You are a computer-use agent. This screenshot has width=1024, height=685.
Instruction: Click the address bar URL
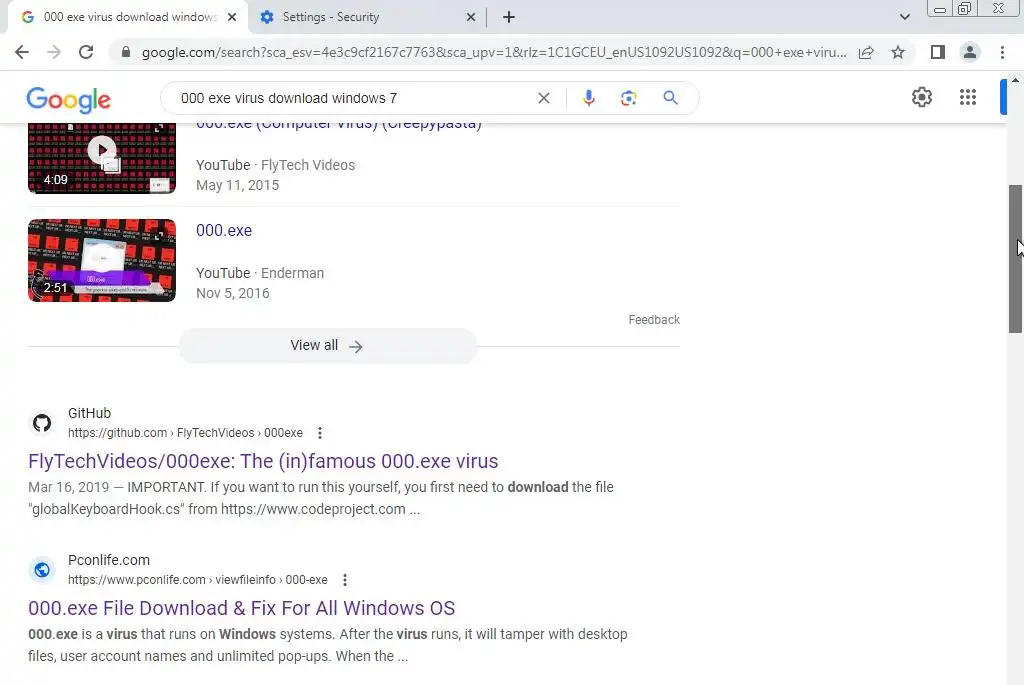point(494,52)
